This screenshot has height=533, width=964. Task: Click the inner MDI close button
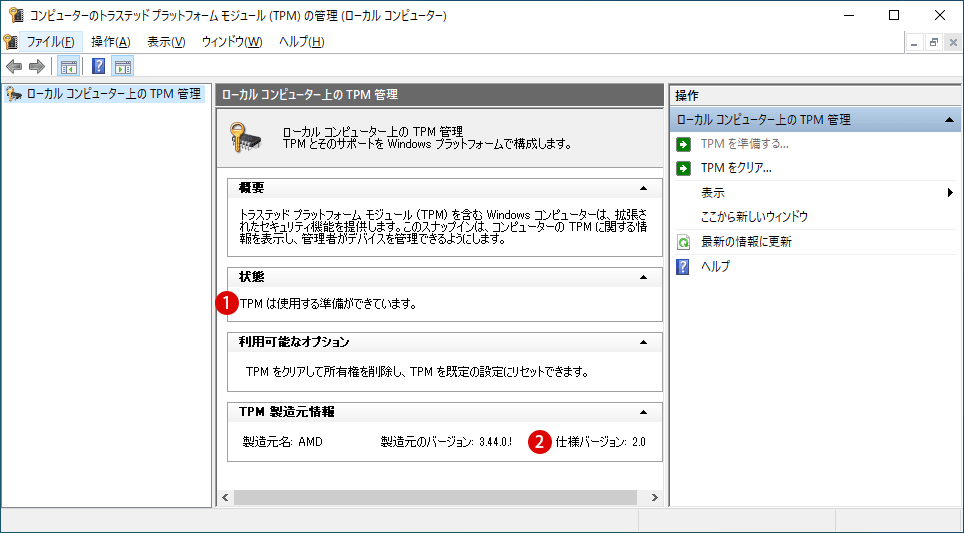point(953,42)
